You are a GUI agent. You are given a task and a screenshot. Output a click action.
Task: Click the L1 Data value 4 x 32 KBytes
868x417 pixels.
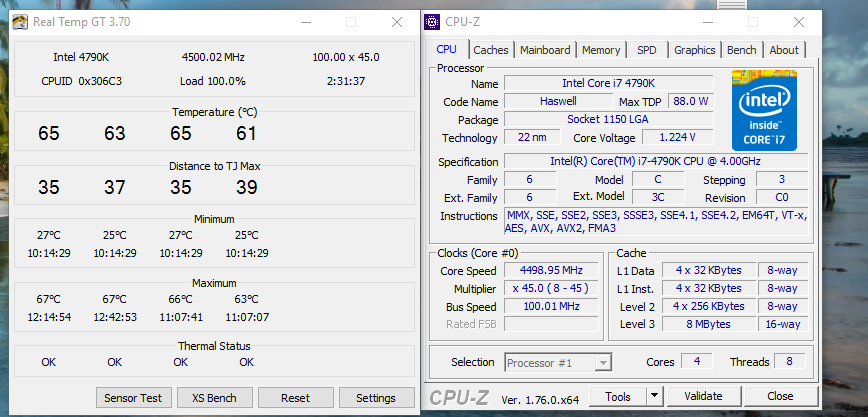coord(709,270)
